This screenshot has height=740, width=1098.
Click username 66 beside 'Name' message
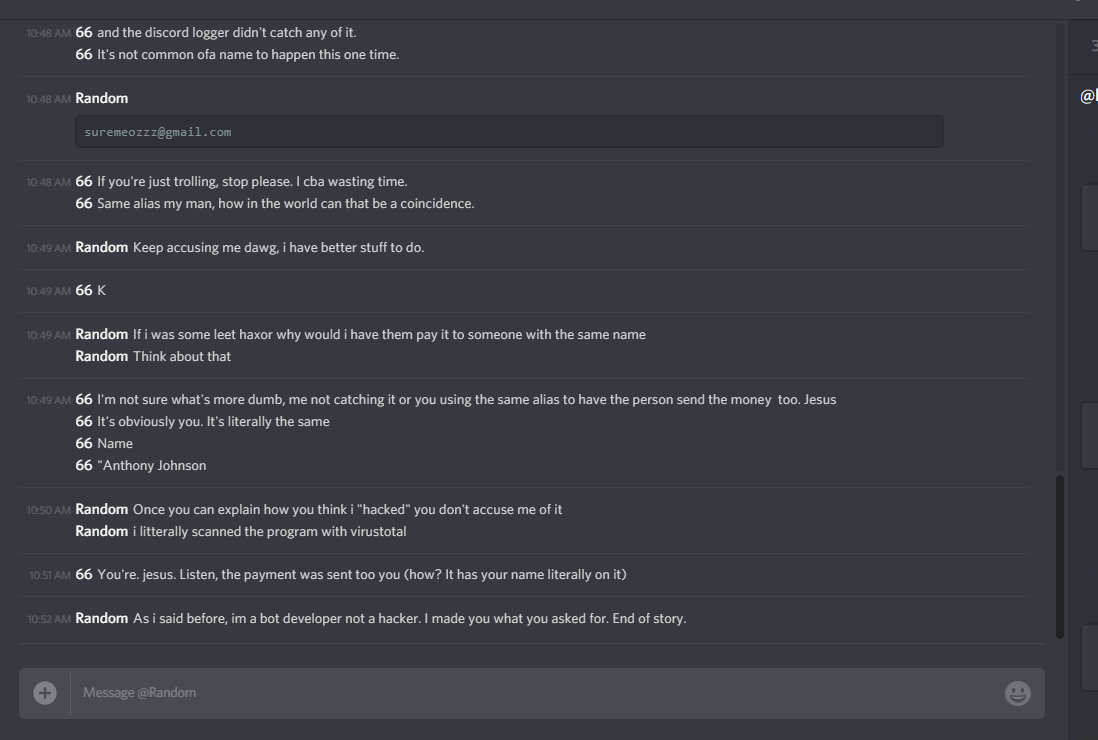[84, 443]
